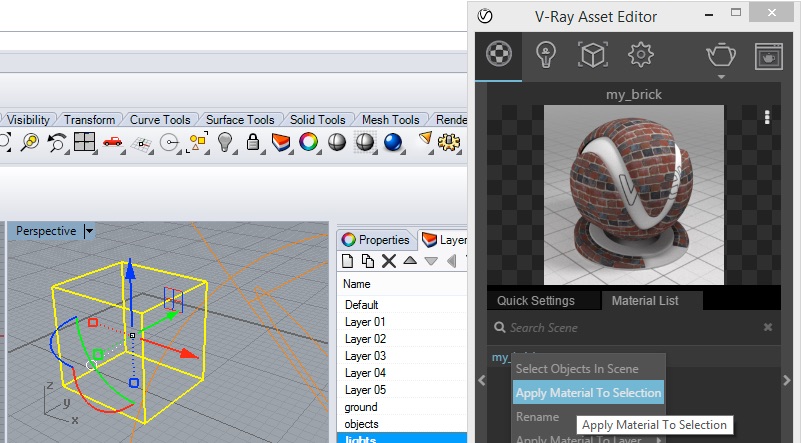Click the light bulb Hide Objects icon
Viewport: 801px width, 443px height.
tap(225, 142)
